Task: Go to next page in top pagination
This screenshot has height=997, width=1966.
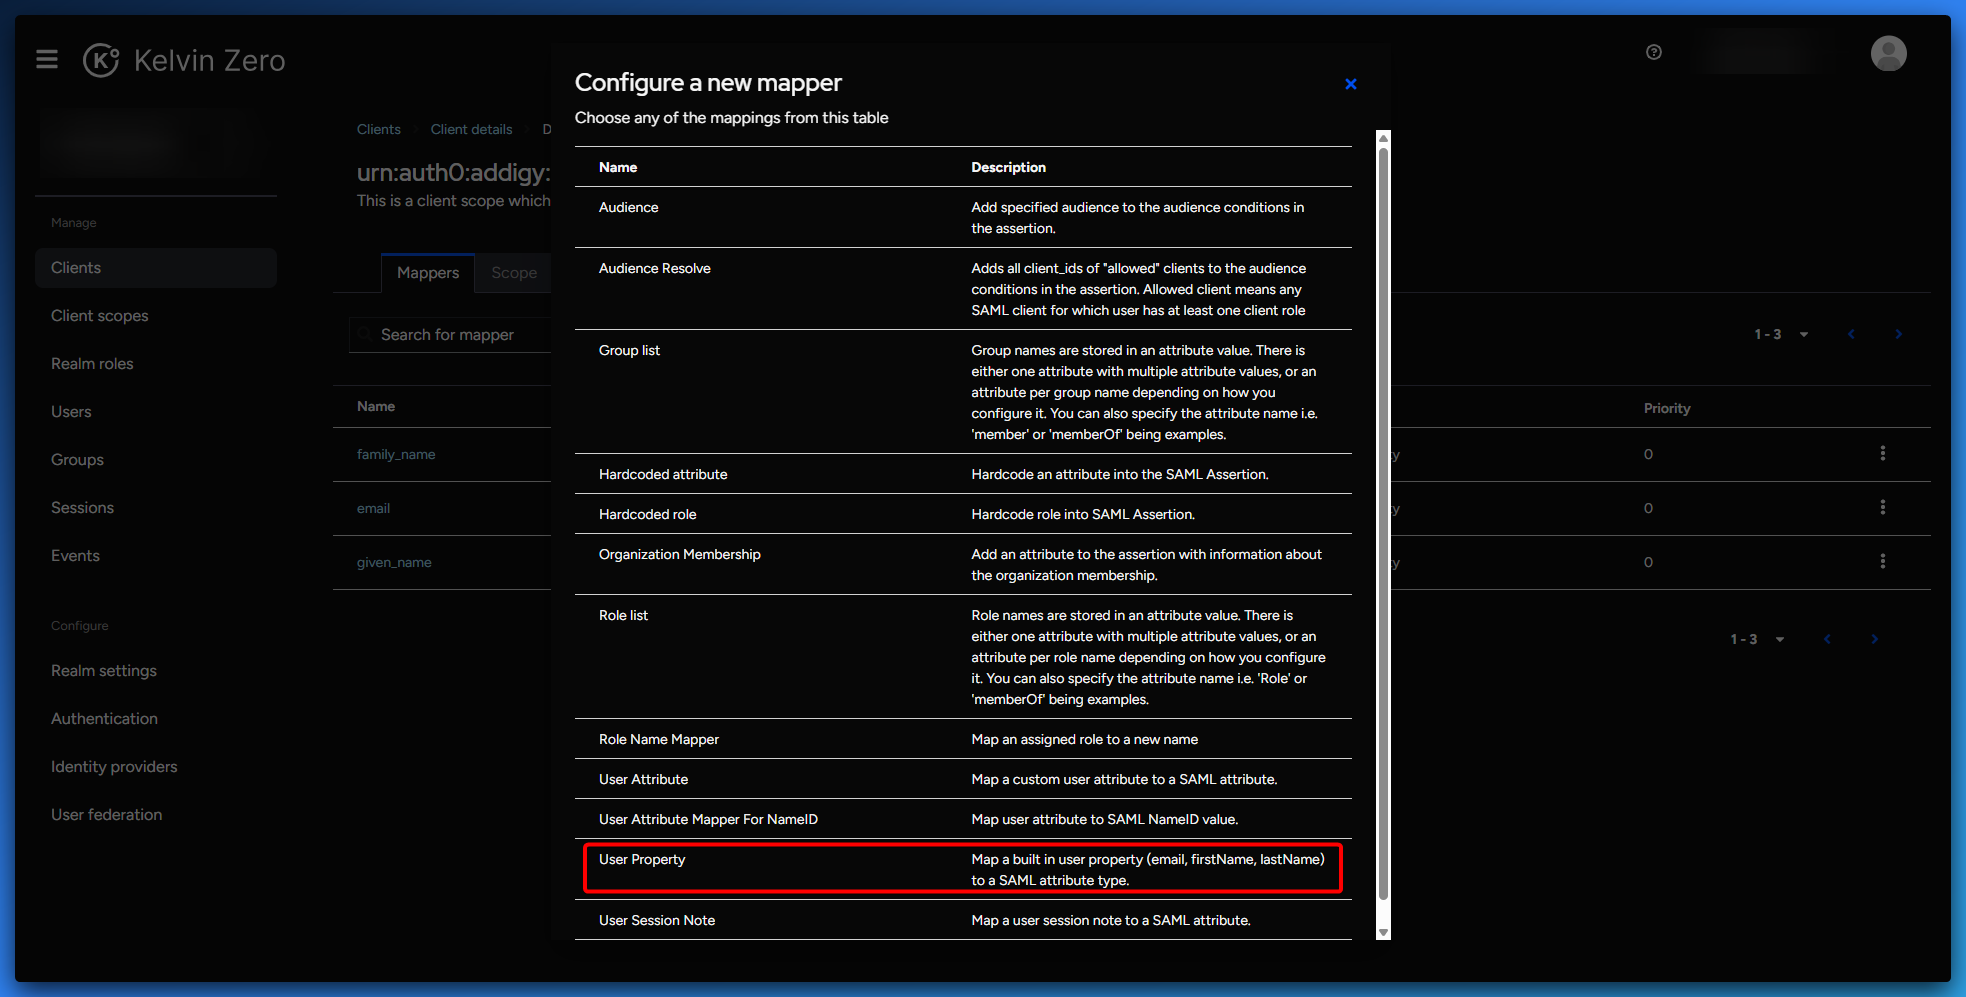Action: click(x=1898, y=334)
